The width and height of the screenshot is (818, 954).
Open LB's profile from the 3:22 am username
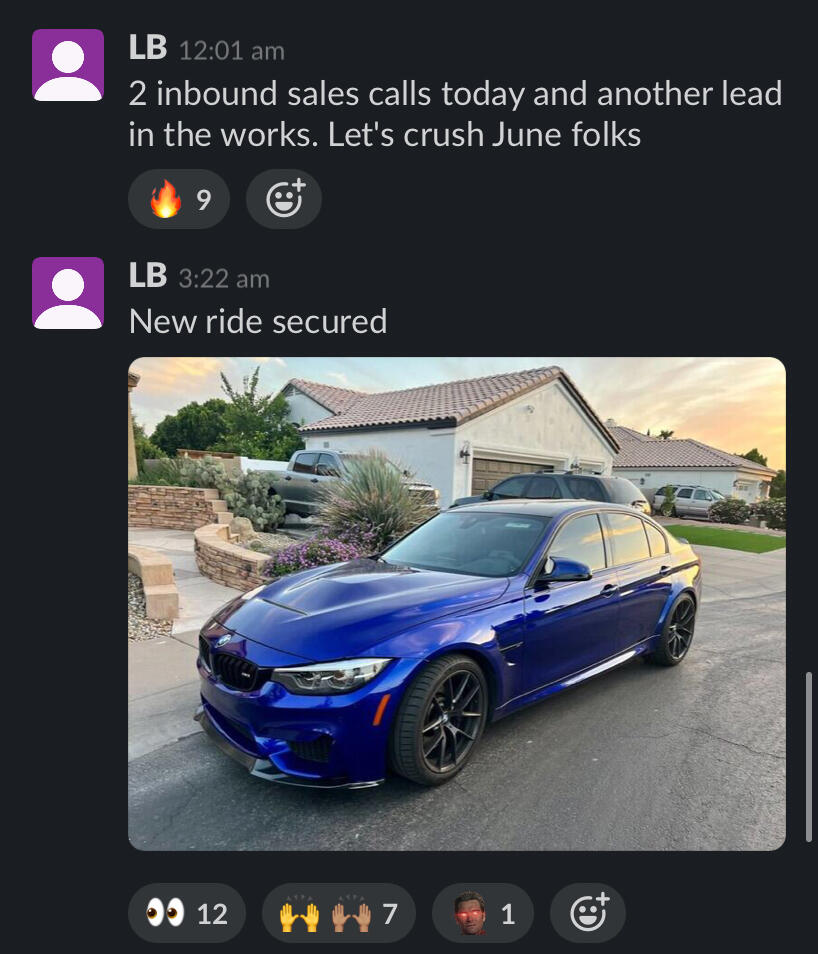tap(148, 276)
